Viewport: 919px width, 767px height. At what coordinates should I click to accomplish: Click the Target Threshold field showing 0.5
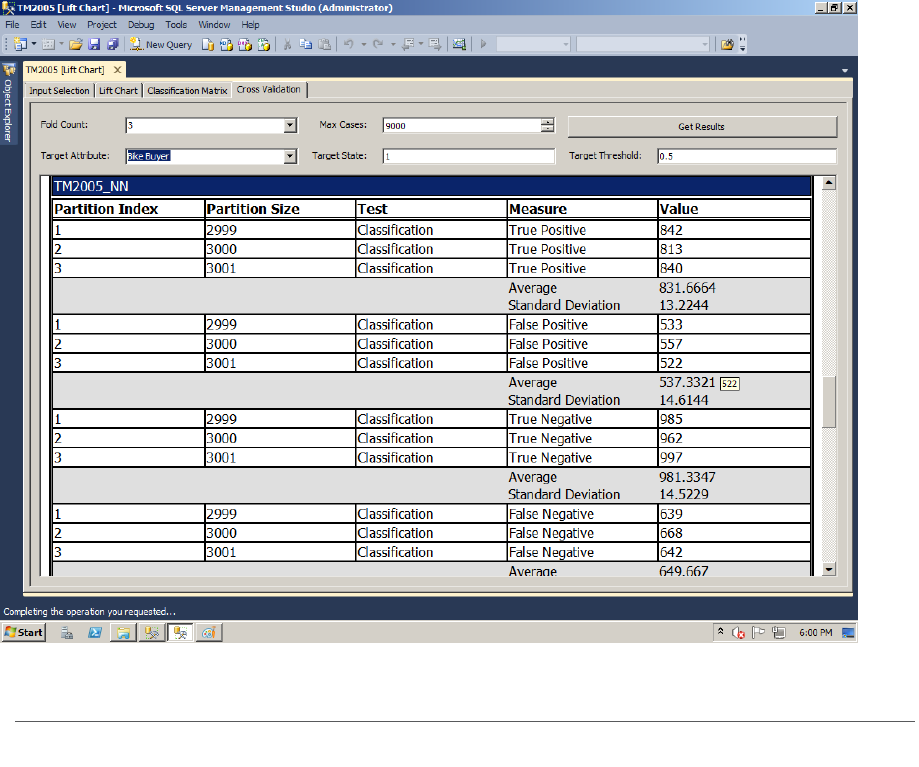[x=747, y=156]
